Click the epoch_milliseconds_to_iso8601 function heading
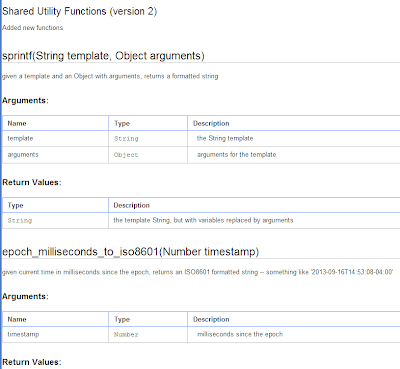Image resolution: width=400 pixels, height=369 pixels. coord(130,251)
